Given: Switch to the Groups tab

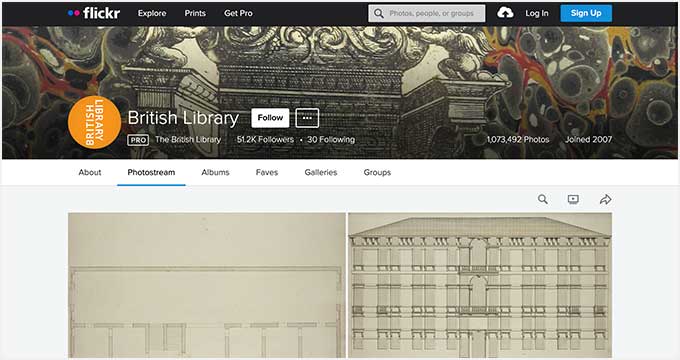Looking at the screenshot, I should 377,172.
